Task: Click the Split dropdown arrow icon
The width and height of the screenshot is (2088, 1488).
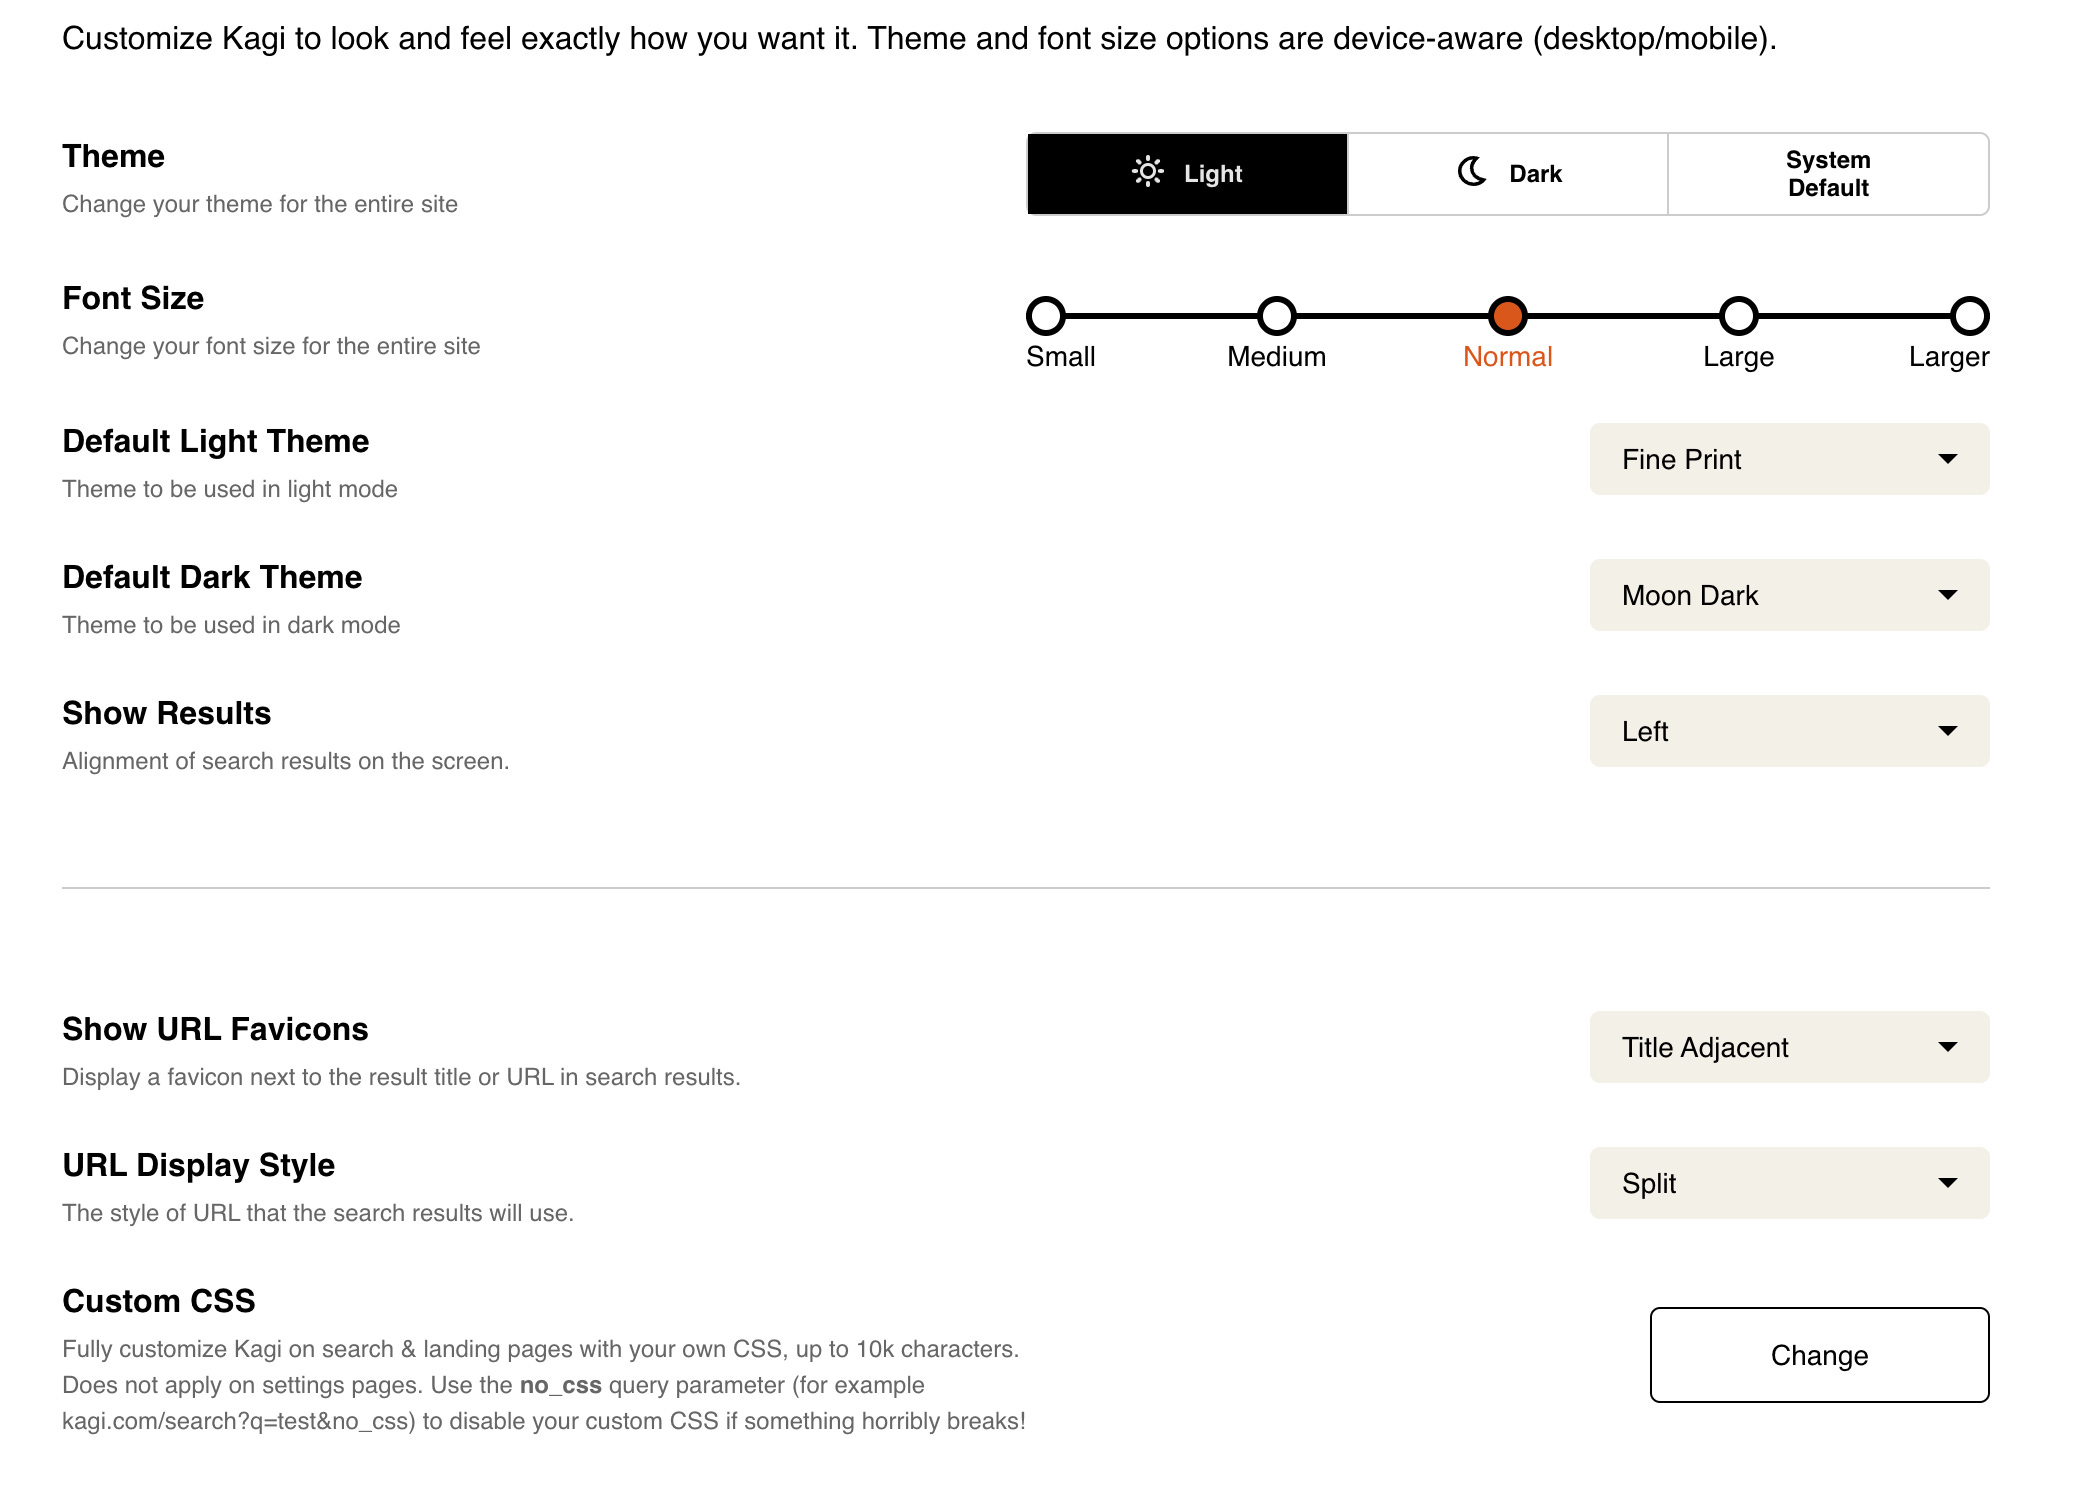Action: pyautogui.click(x=1947, y=1183)
